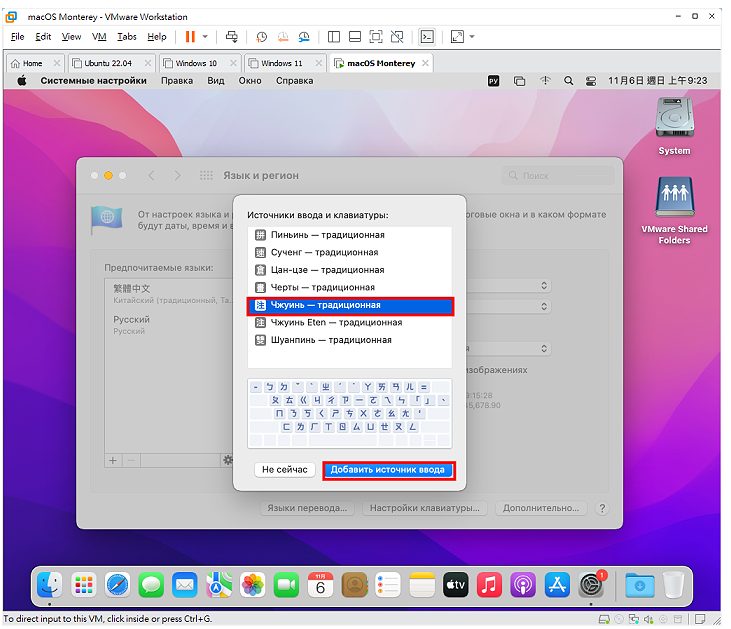Open the power options arrow beside the pause button
Screen dimensions: 731x629
pyautogui.click(x=205, y=36)
